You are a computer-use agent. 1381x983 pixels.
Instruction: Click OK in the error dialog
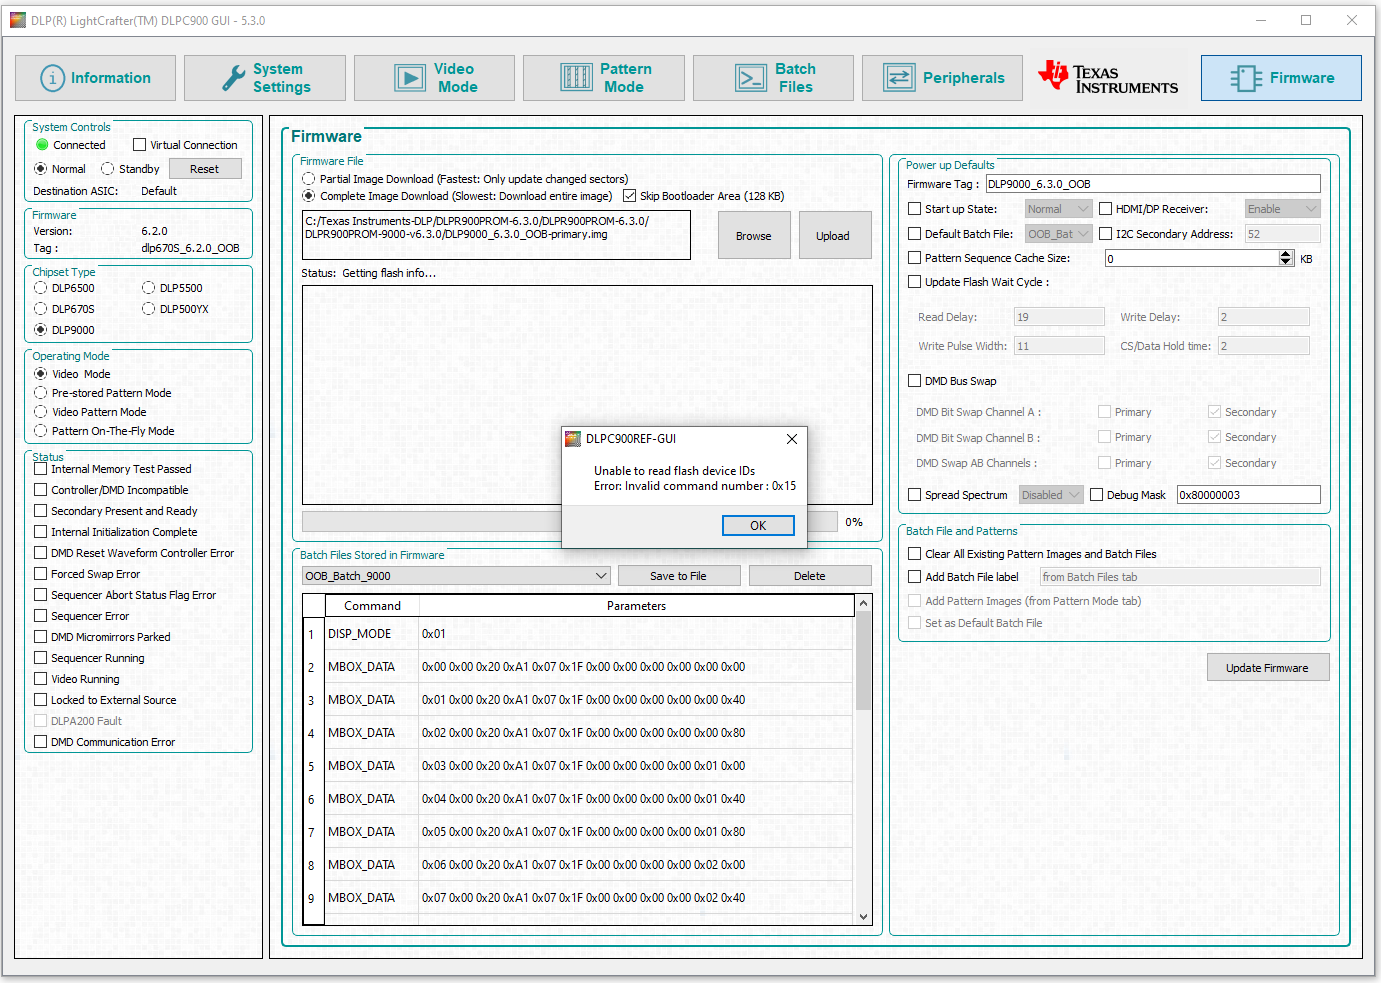coord(758,526)
